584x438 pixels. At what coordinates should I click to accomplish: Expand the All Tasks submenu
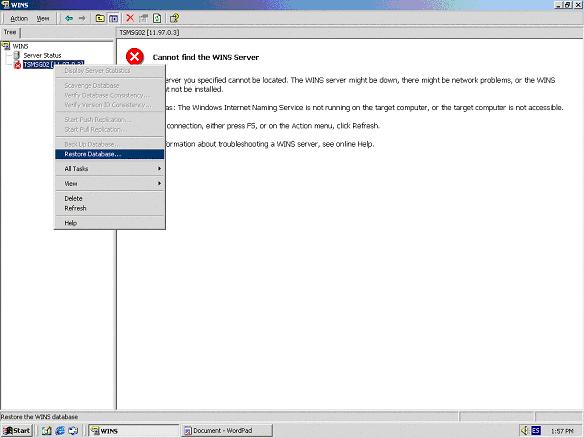110,169
